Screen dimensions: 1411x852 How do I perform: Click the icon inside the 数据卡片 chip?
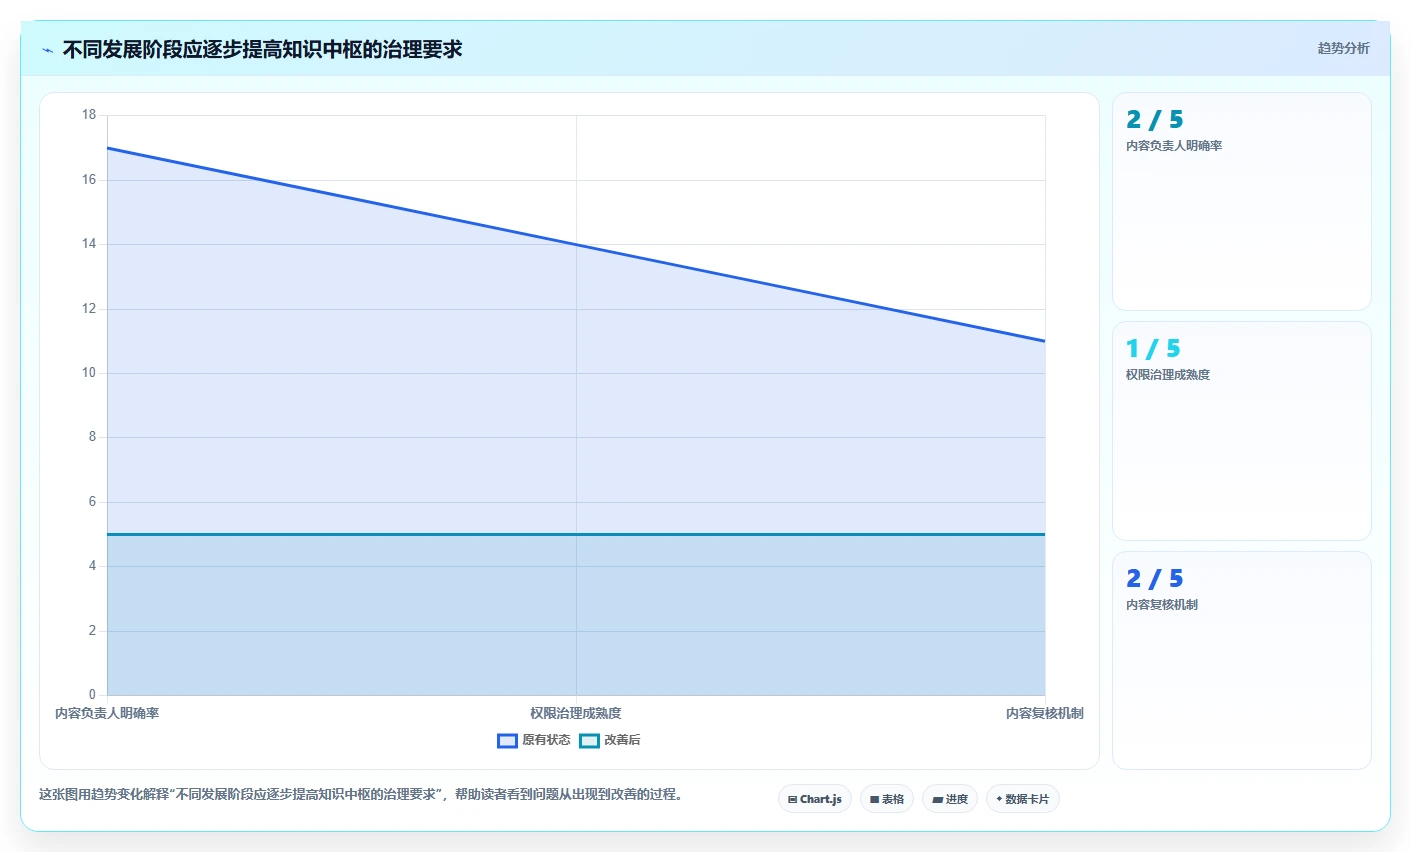(x=999, y=799)
